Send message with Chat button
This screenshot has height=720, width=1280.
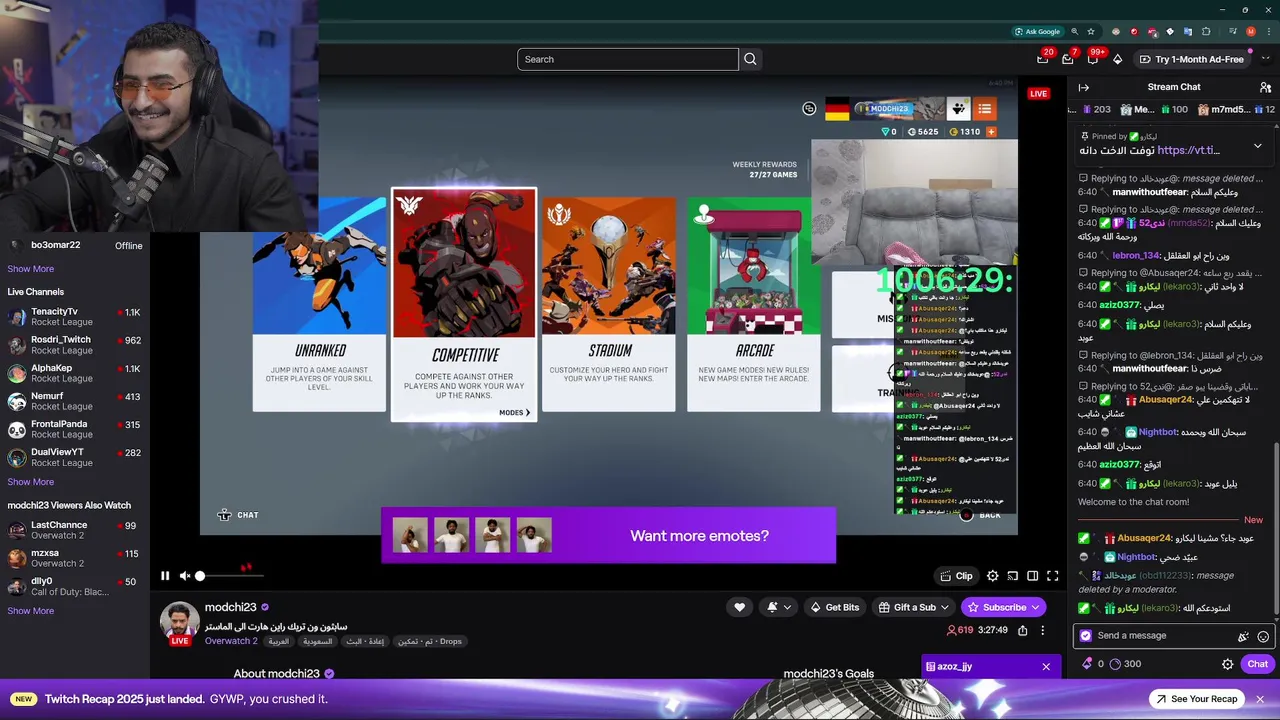coord(1257,664)
